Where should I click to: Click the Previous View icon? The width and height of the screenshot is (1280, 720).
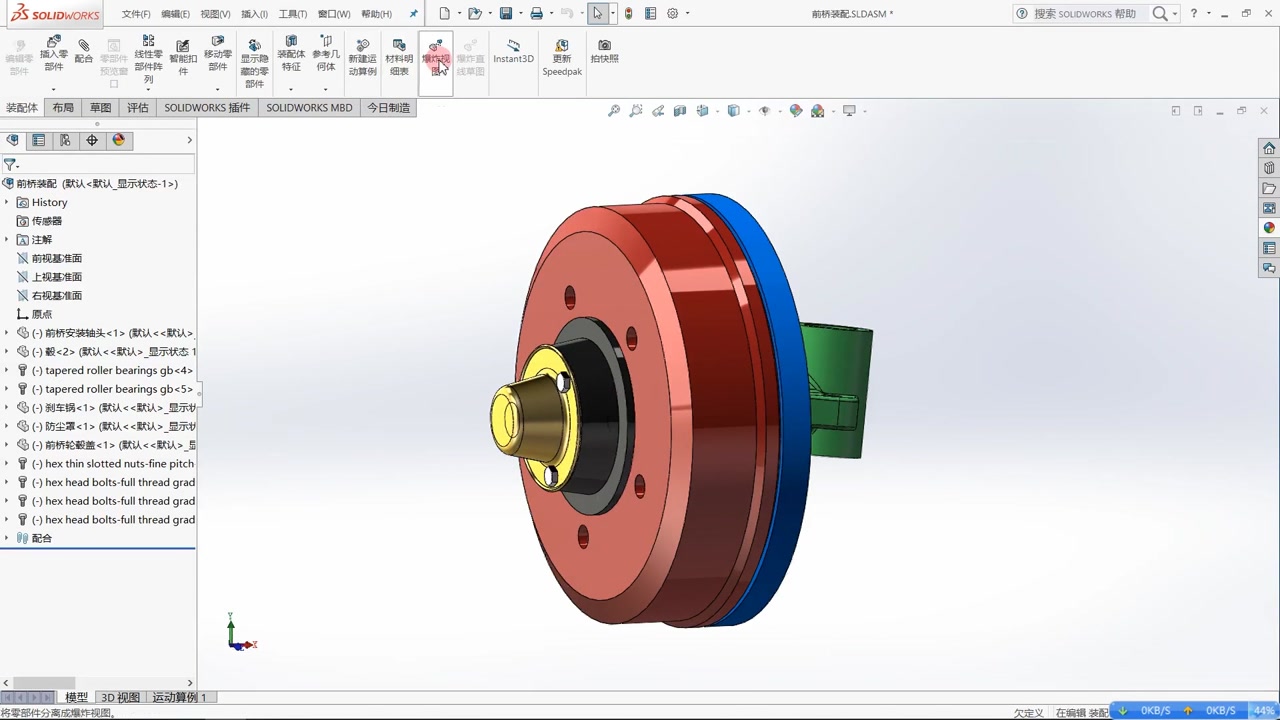658,111
